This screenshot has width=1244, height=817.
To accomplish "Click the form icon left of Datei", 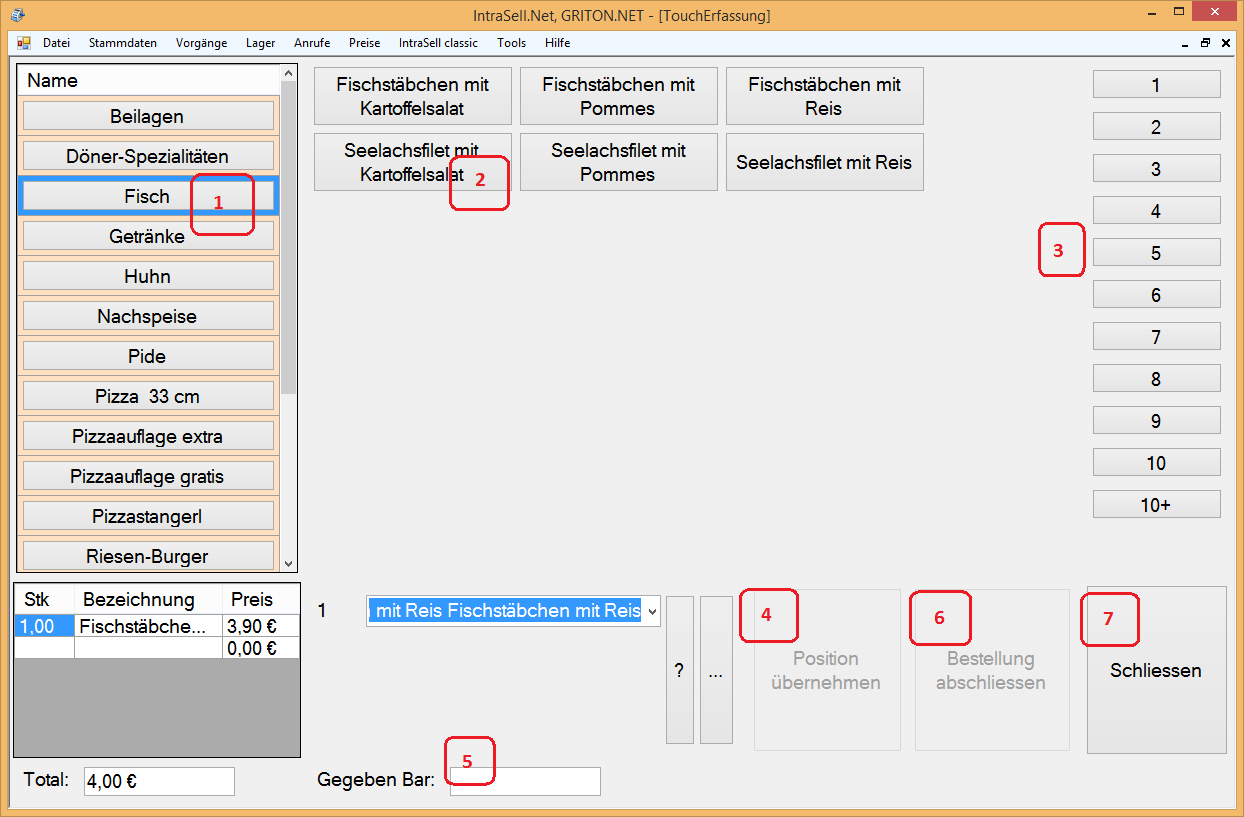I will [24, 43].
